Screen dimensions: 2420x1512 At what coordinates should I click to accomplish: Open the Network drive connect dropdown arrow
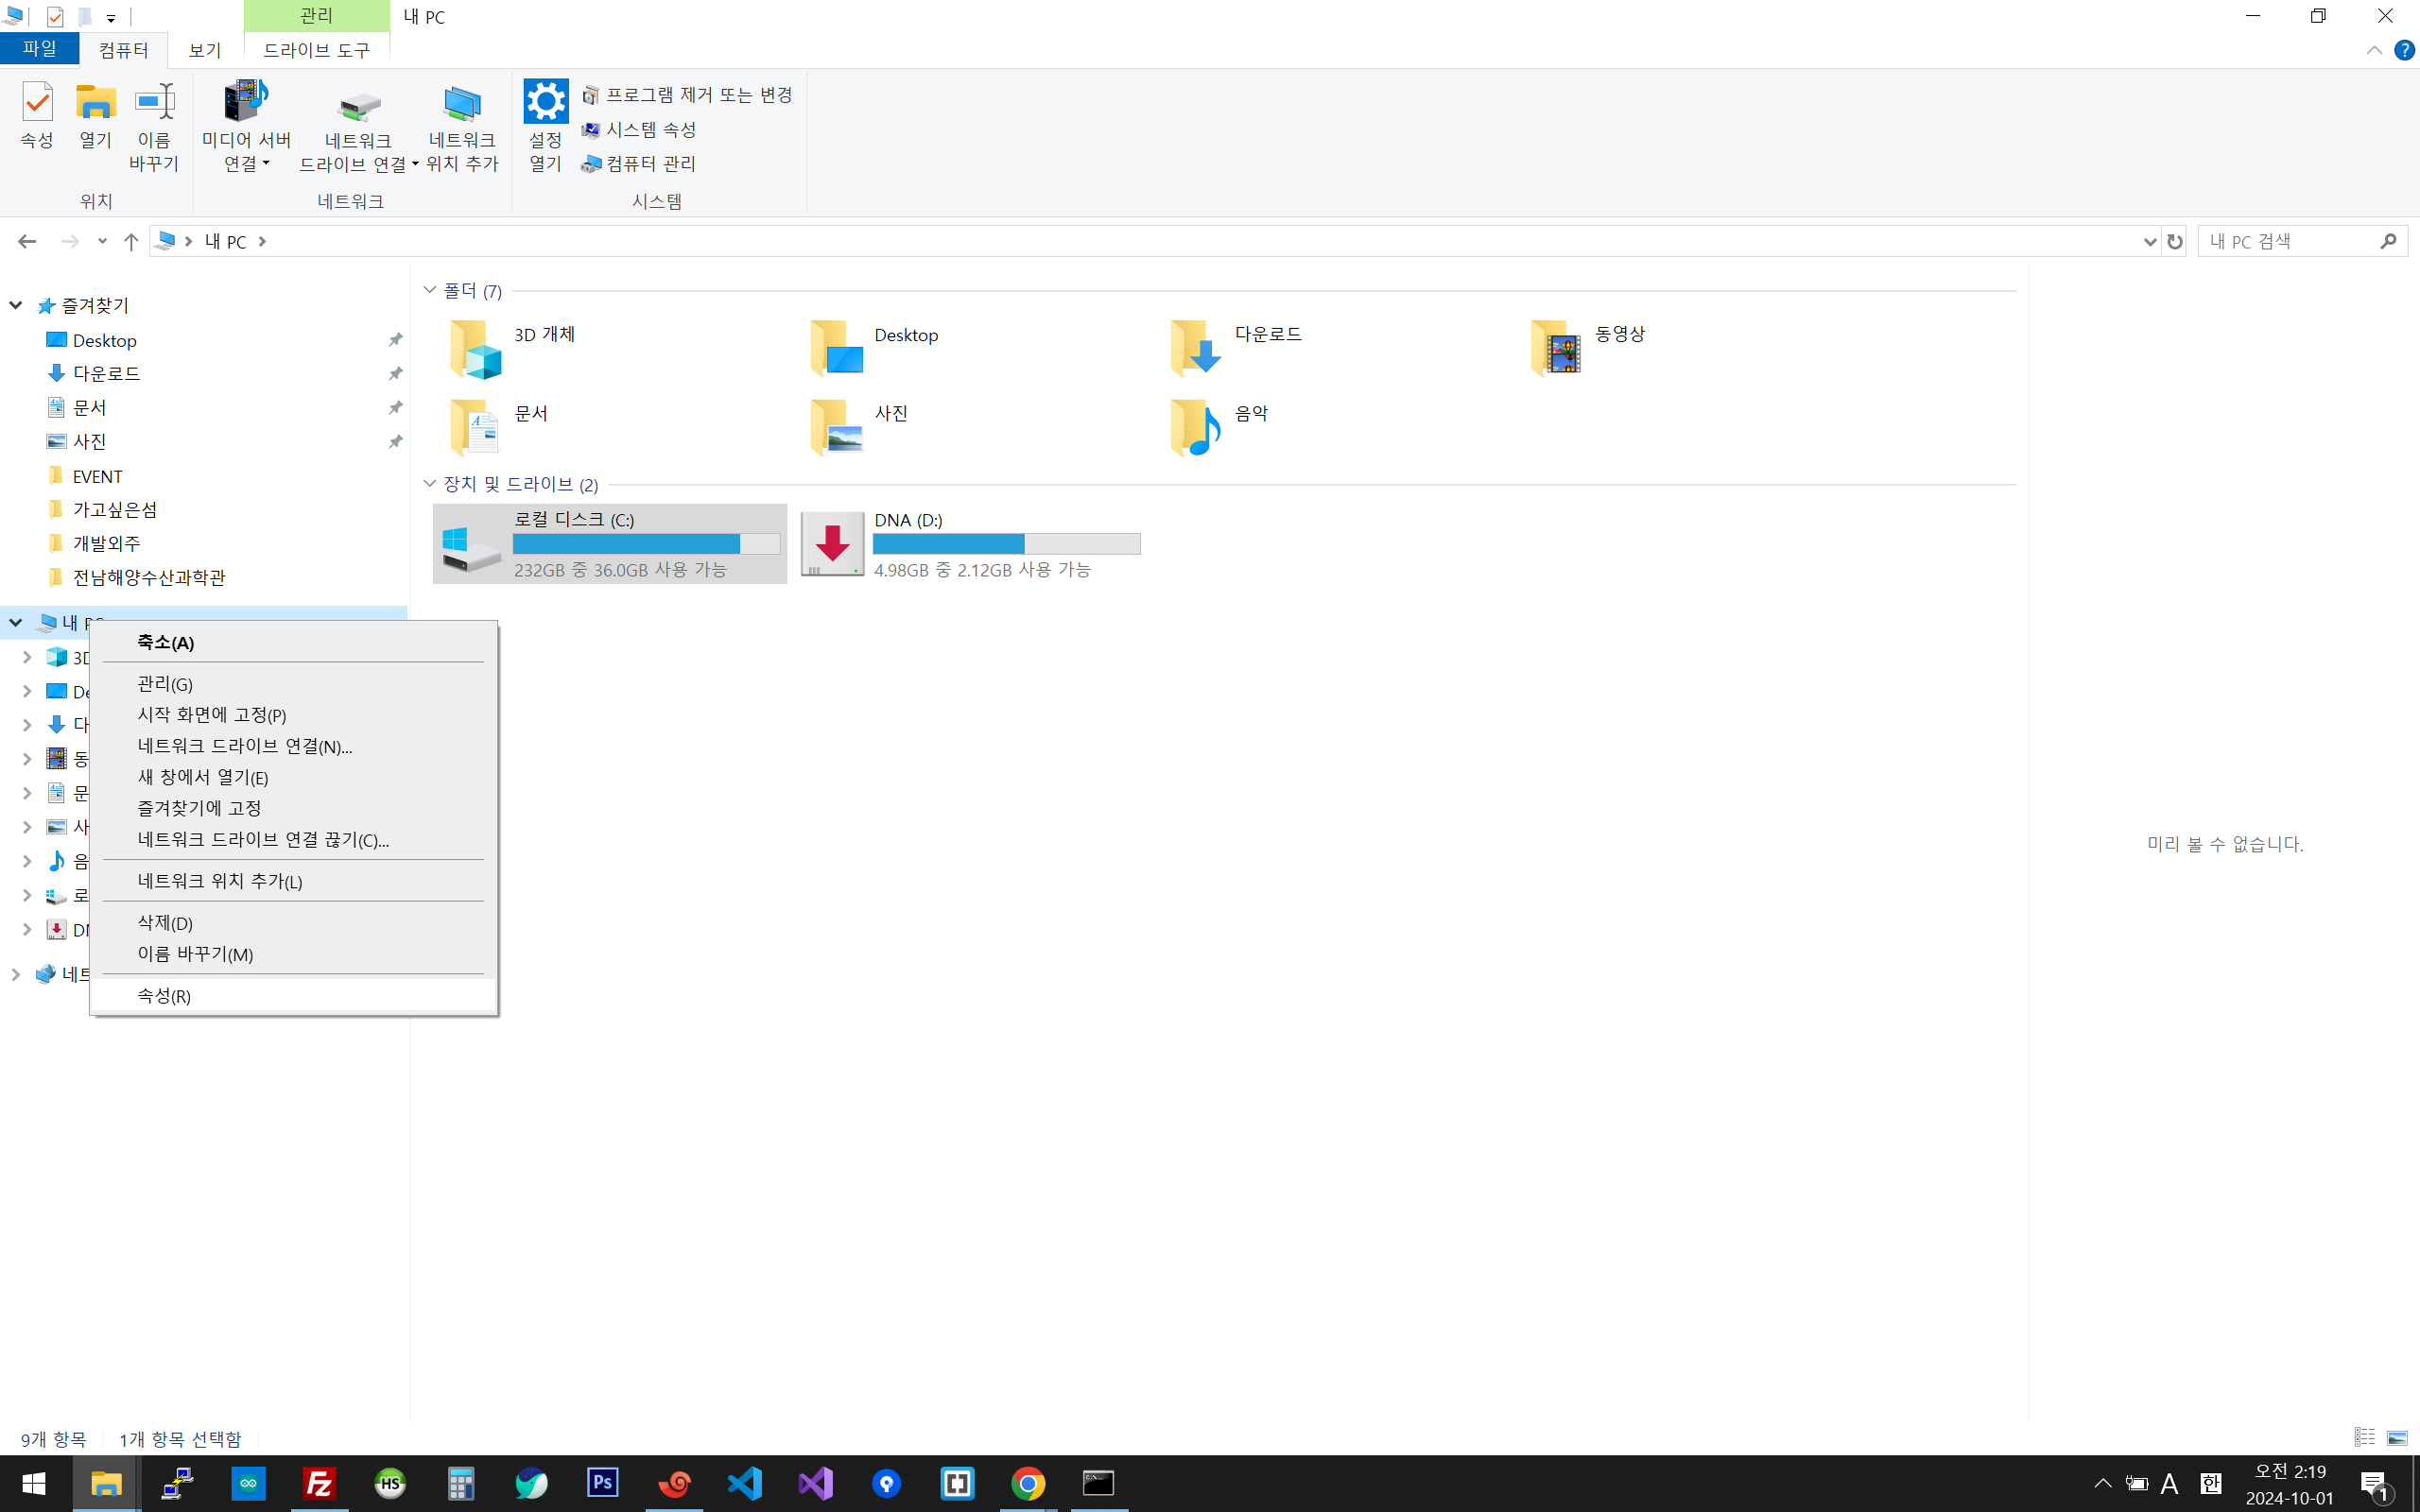415,164
